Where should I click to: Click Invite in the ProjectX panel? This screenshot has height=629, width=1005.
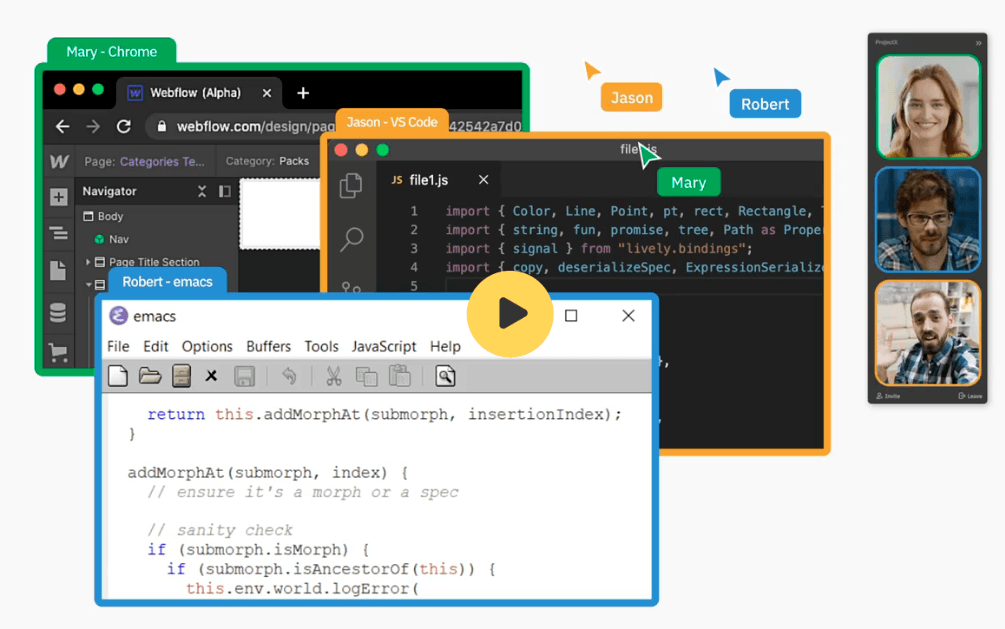[888, 396]
